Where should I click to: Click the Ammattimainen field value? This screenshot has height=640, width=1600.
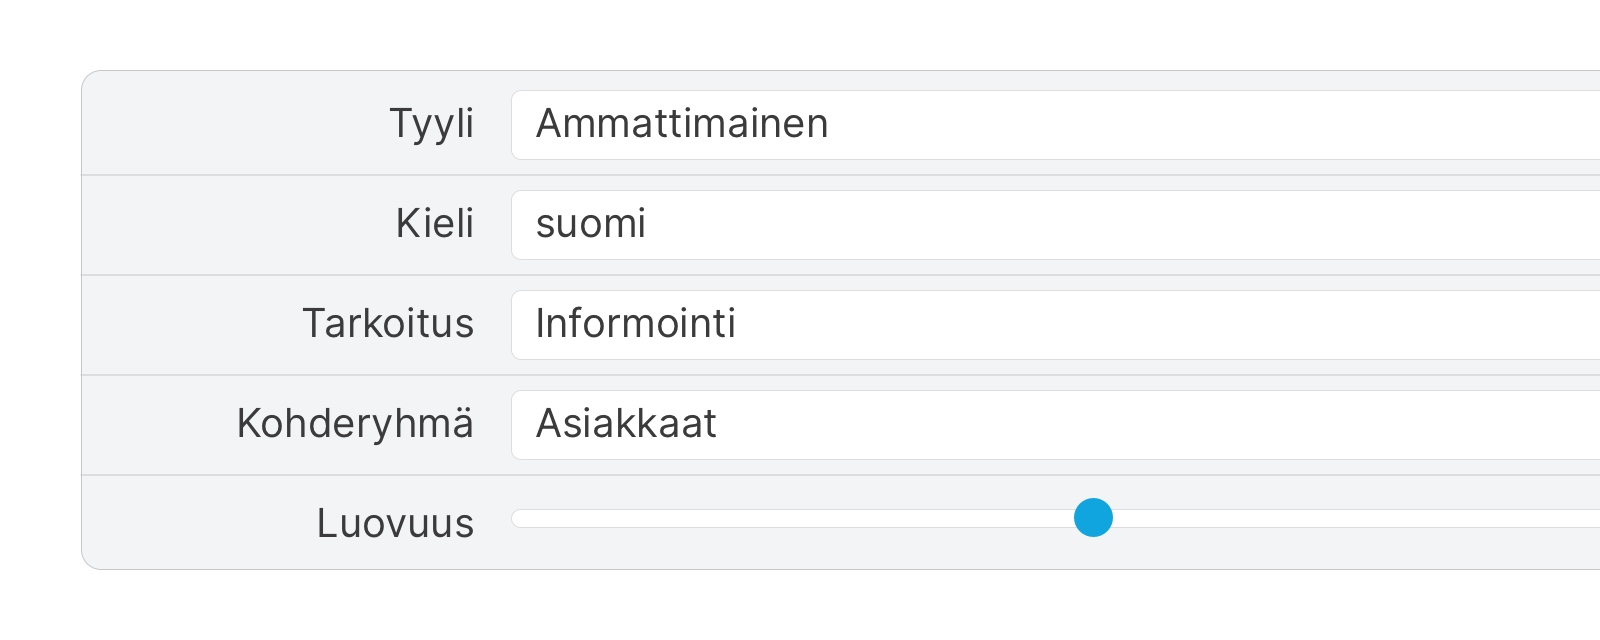coord(682,124)
